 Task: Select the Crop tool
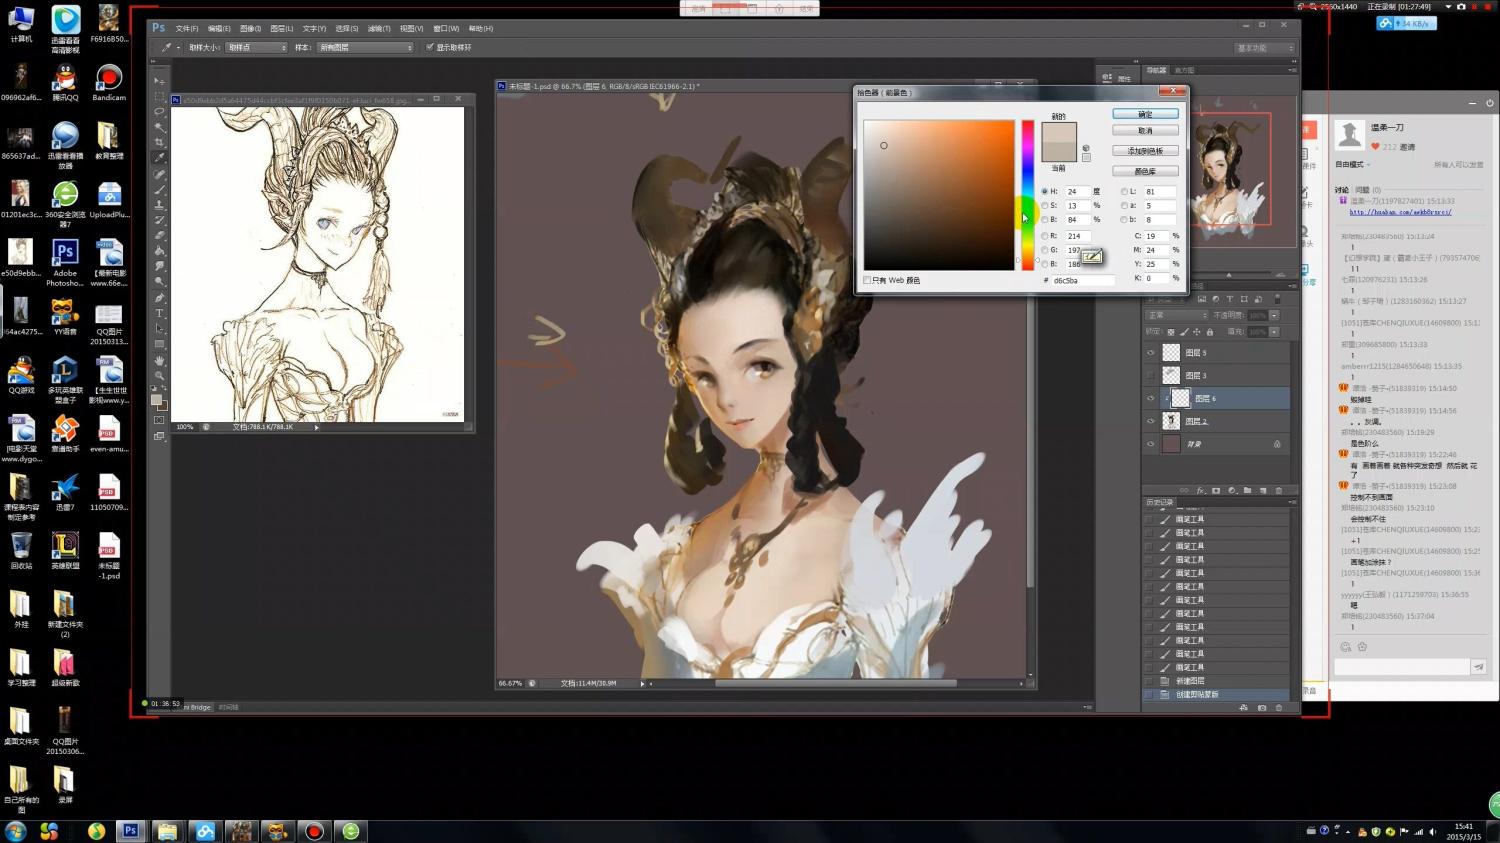point(159,142)
